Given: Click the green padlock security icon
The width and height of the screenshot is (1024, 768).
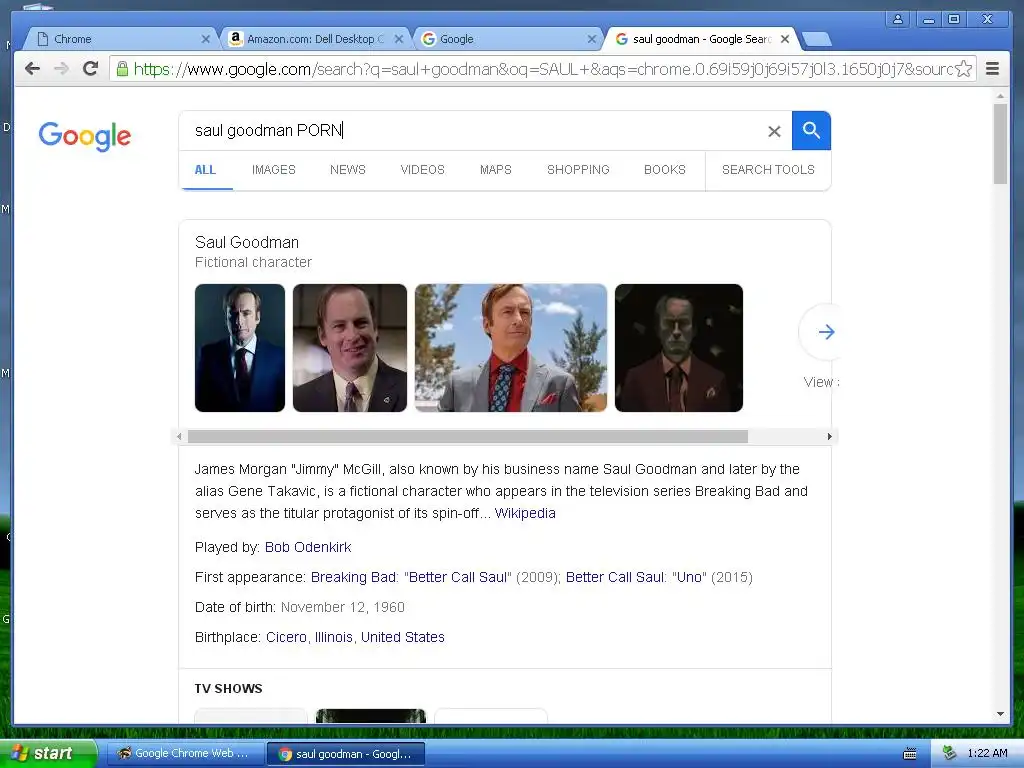Looking at the screenshot, I should click(x=122, y=69).
